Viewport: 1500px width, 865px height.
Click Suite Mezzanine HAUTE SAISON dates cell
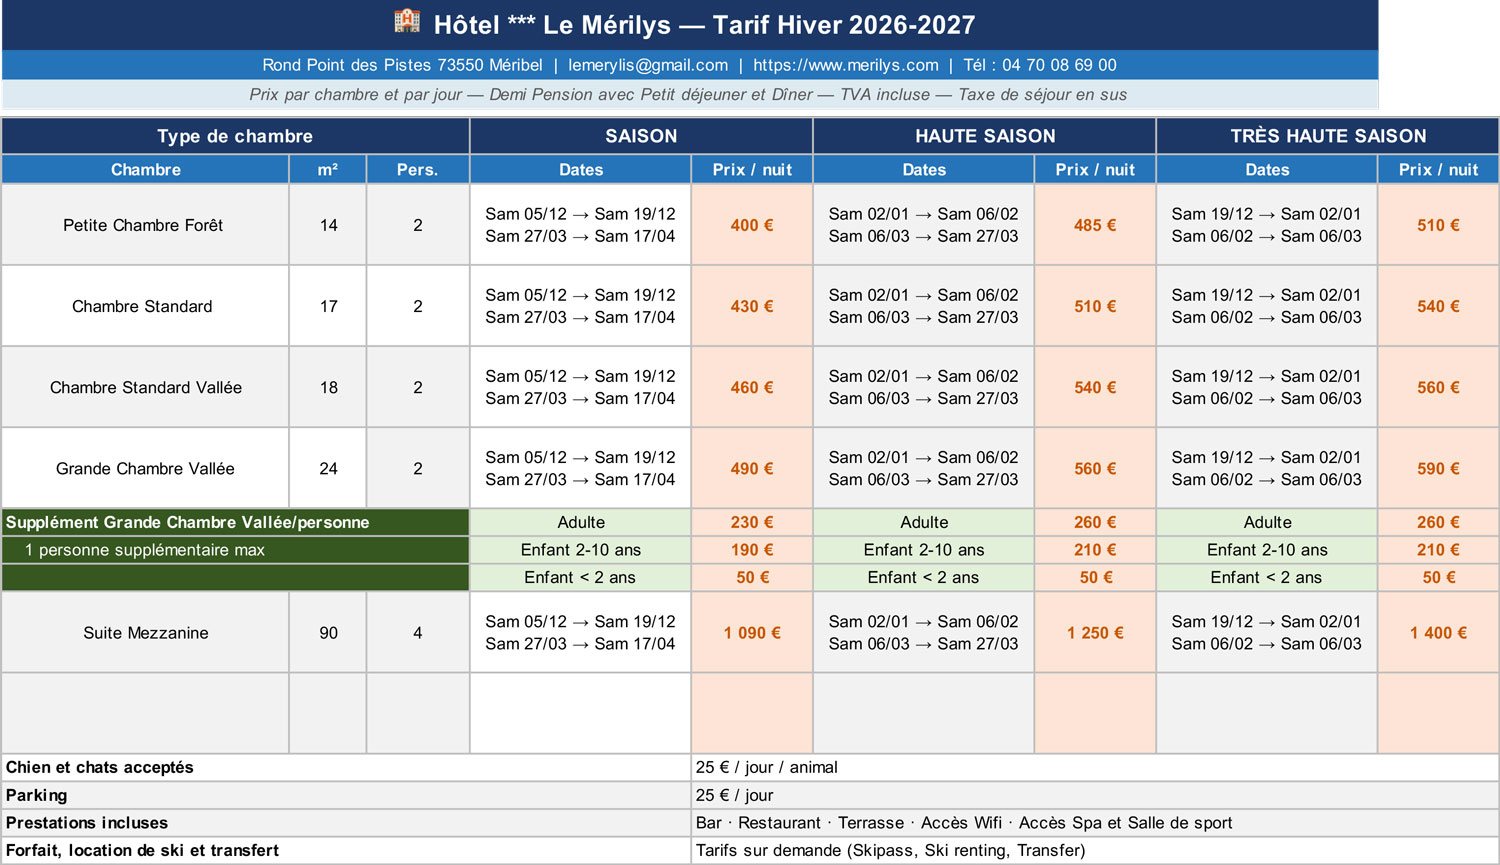click(x=924, y=632)
